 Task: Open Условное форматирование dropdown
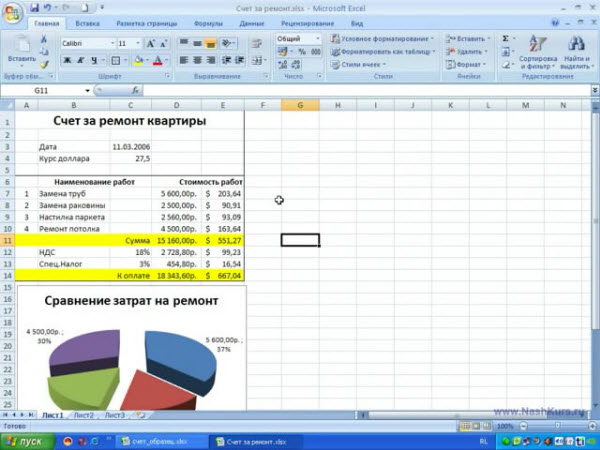(x=383, y=39)
